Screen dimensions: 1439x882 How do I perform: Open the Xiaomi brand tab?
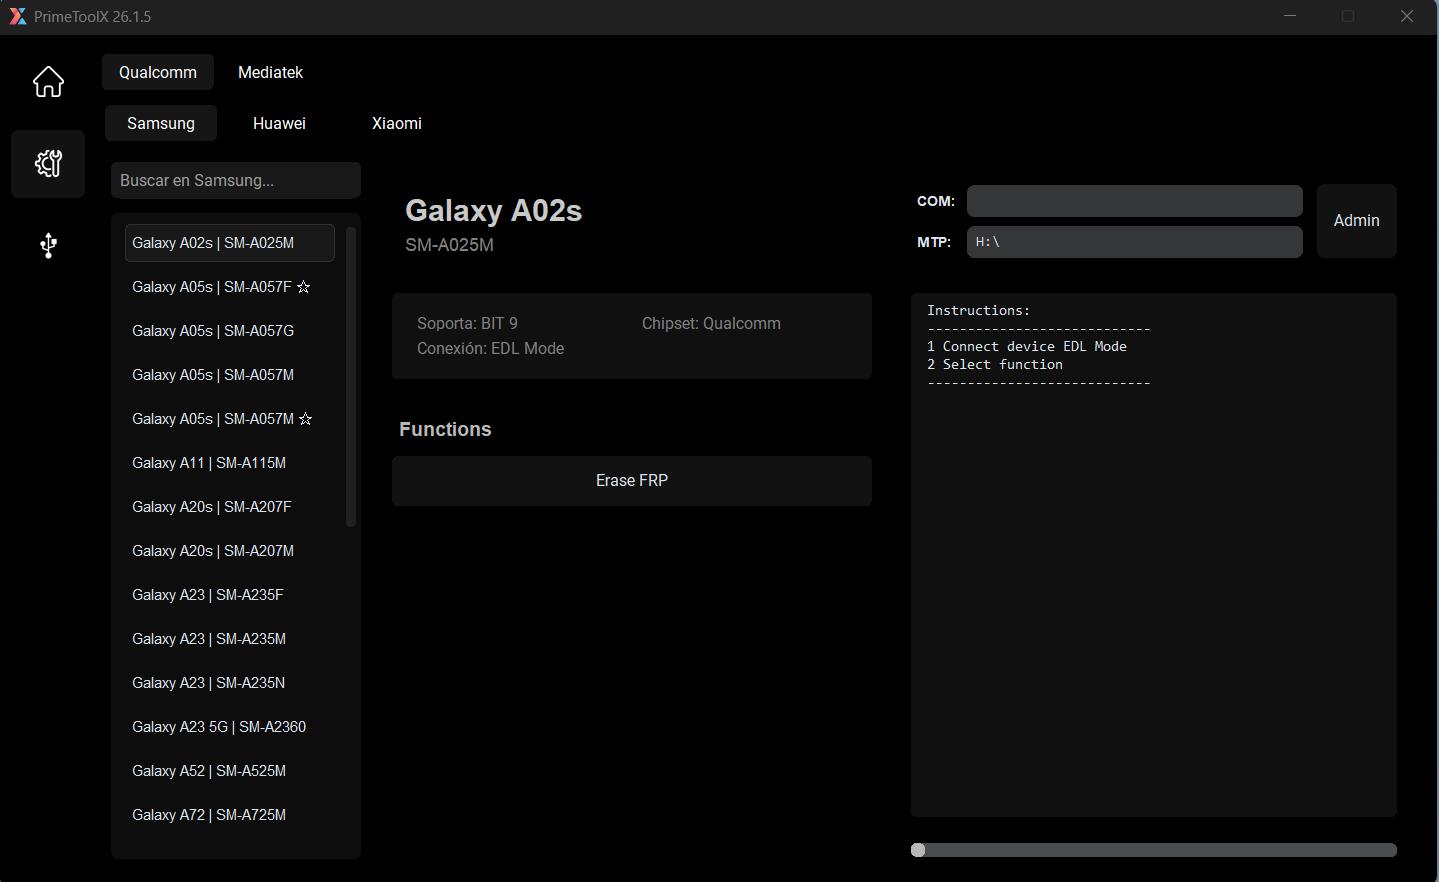[x=396, y=124]
